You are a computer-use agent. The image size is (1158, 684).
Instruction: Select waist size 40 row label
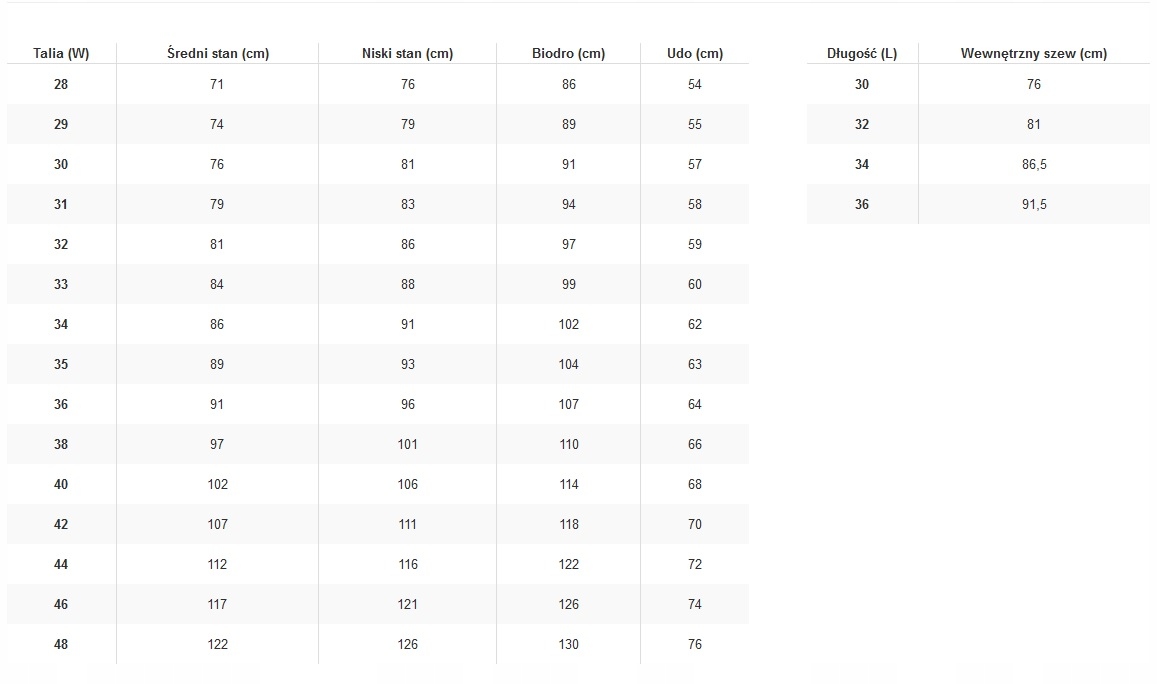61,485
